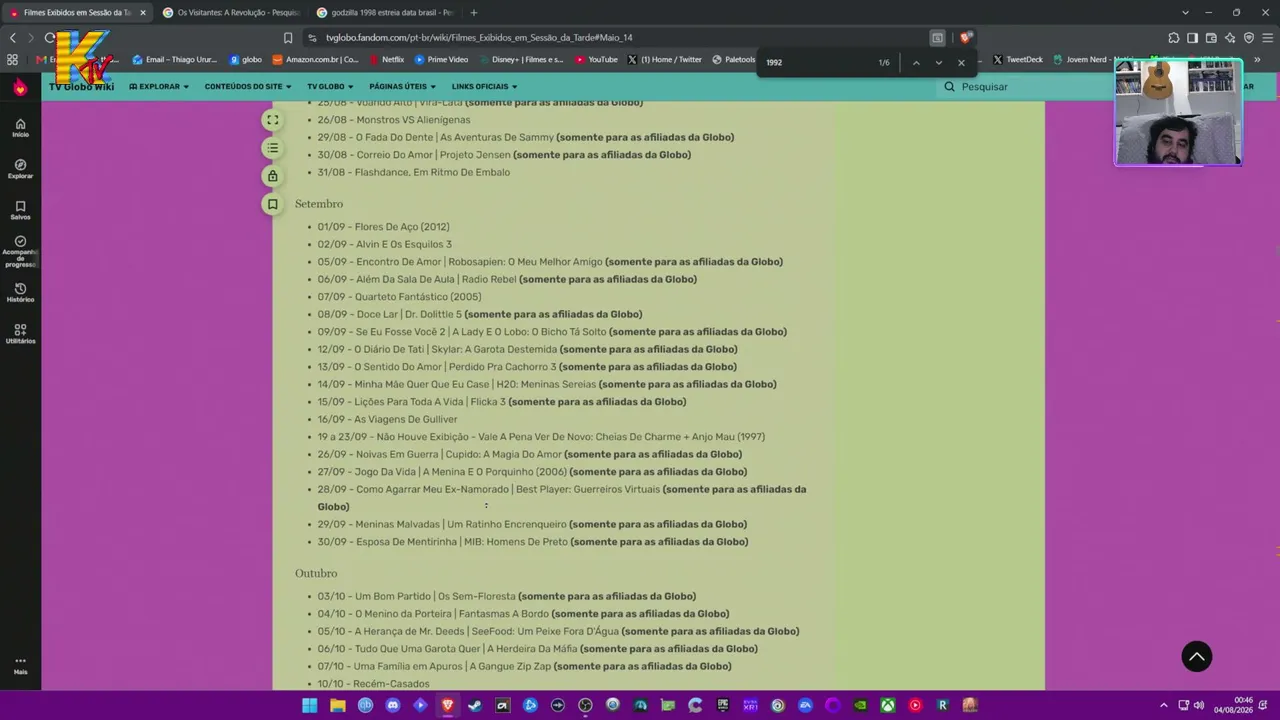1280x720 pixels.
Task: Expand the CONTEÚDOS DO SITE dropdown
Action: point(249,87)
